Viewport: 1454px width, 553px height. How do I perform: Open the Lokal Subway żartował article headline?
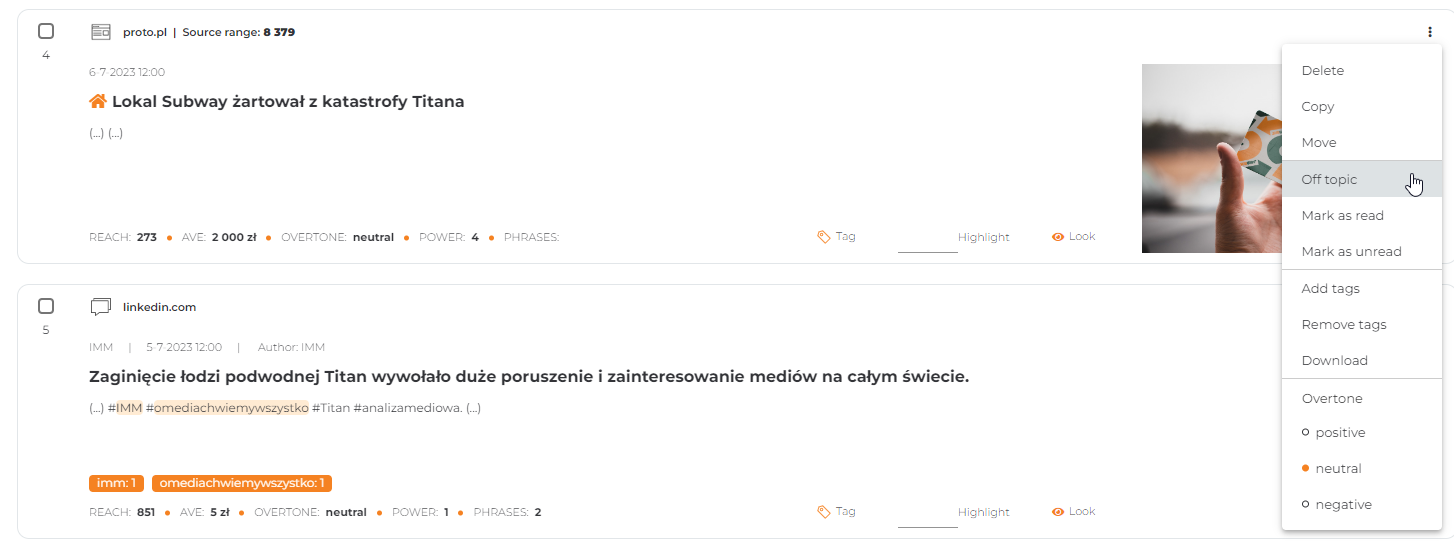[288, 101]
